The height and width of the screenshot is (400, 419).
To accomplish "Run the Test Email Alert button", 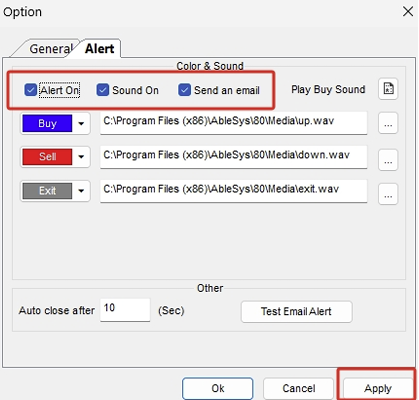I will click(296, 312).
